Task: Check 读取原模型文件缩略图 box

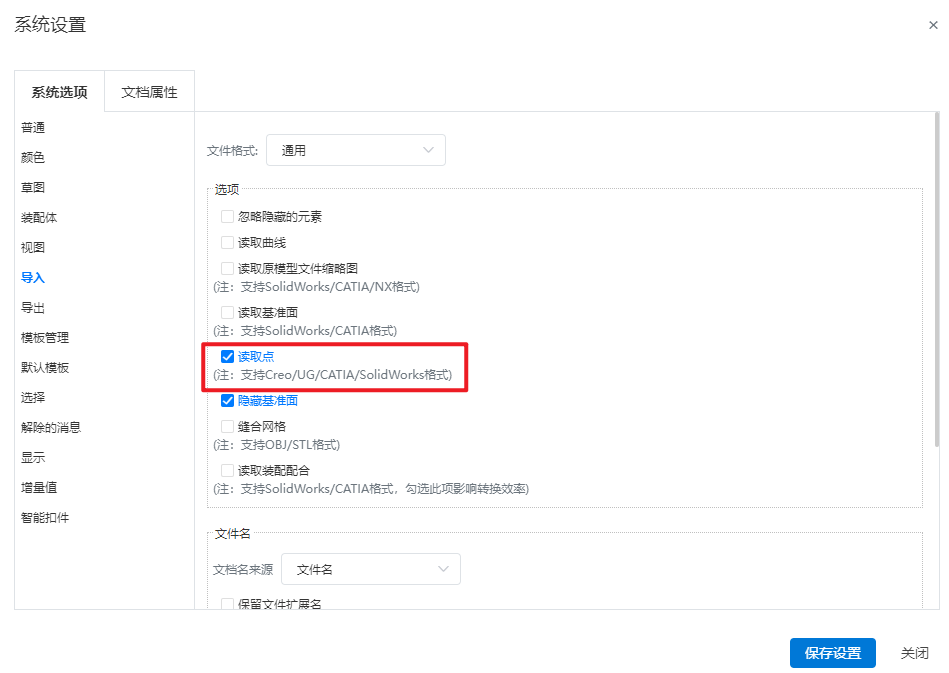Action: point(228,268)
